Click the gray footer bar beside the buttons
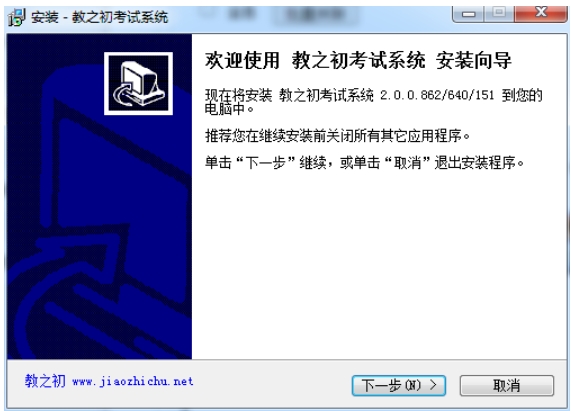The image size is (571, 411). 273,384
